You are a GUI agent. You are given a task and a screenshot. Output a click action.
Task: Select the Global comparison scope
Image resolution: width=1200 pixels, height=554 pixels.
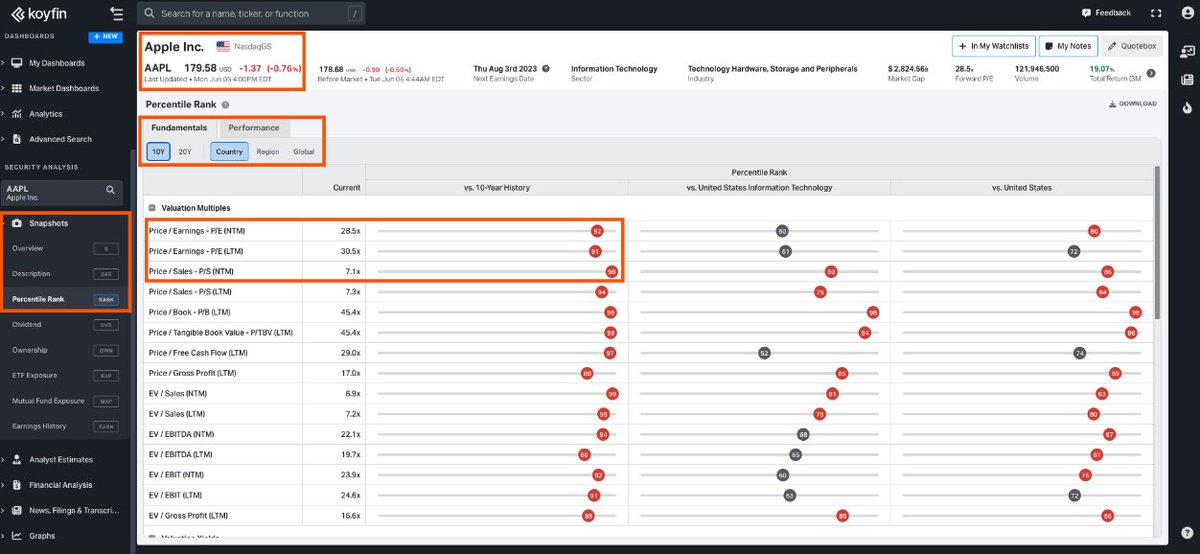(x=303, y=152)
